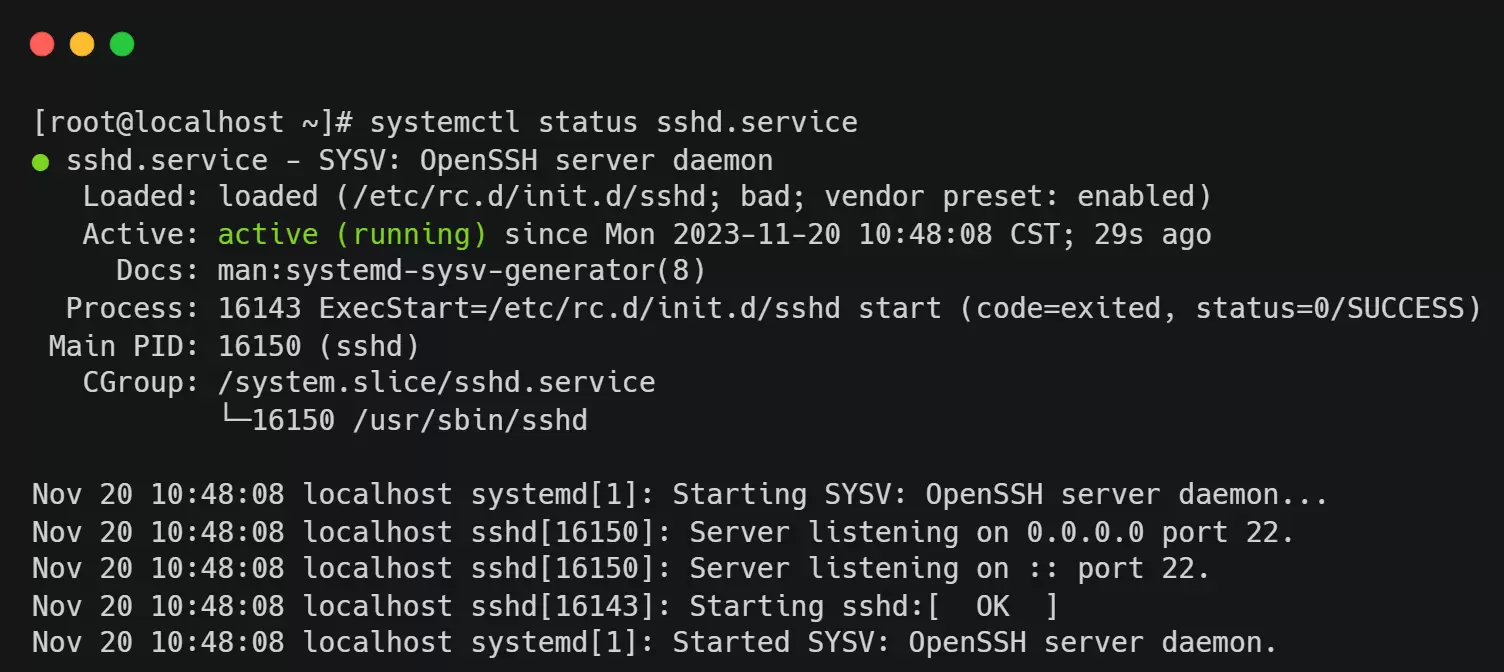Click the 'Server listening on 0.0.0.0 port 22.' message
The height and width of the screenshot is (672, 1504).
(992, 531)
